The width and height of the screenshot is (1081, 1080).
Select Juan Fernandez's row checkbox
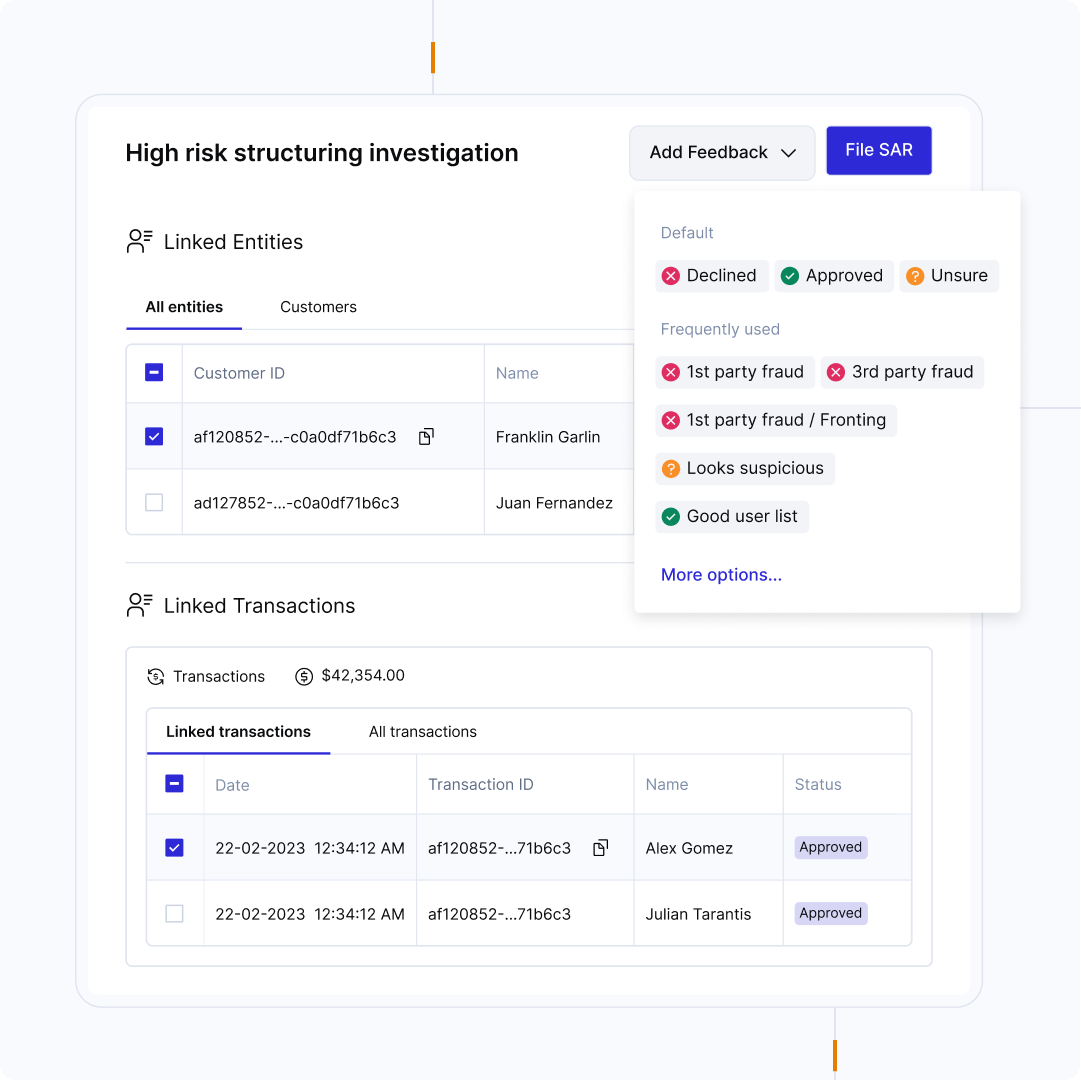[153, 502]
